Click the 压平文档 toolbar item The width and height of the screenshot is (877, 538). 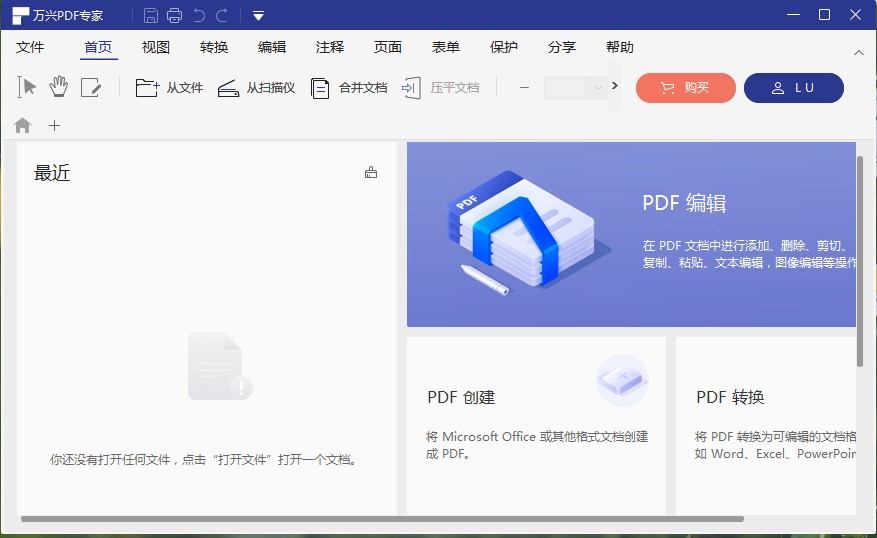pos(440,88)
